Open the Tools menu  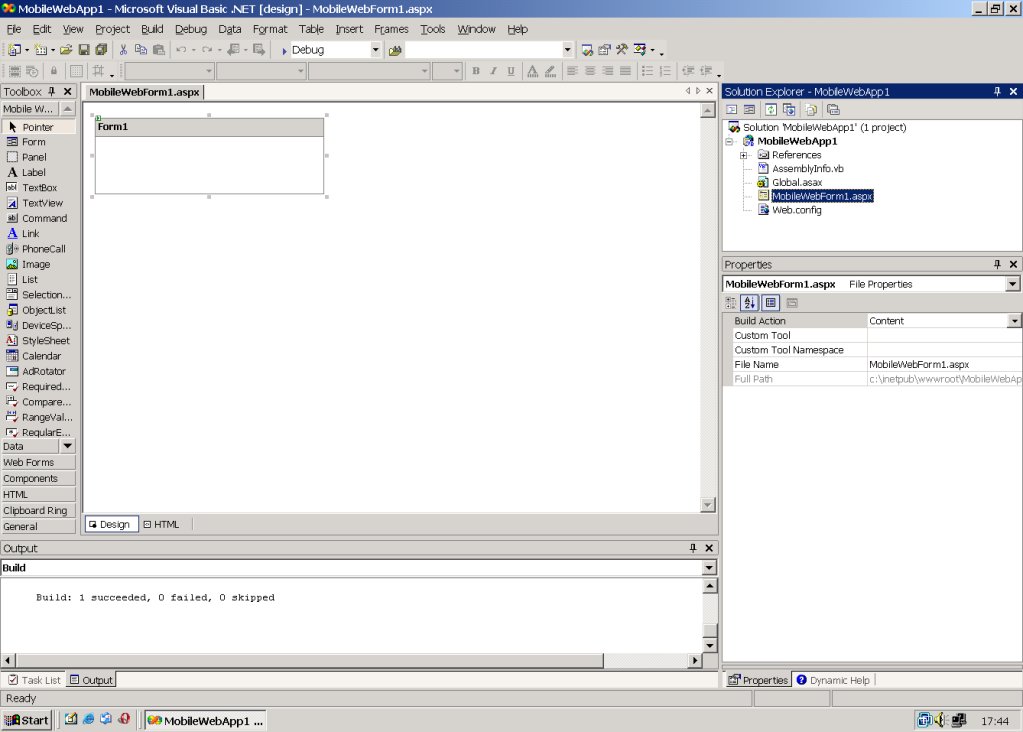point(433,29)
